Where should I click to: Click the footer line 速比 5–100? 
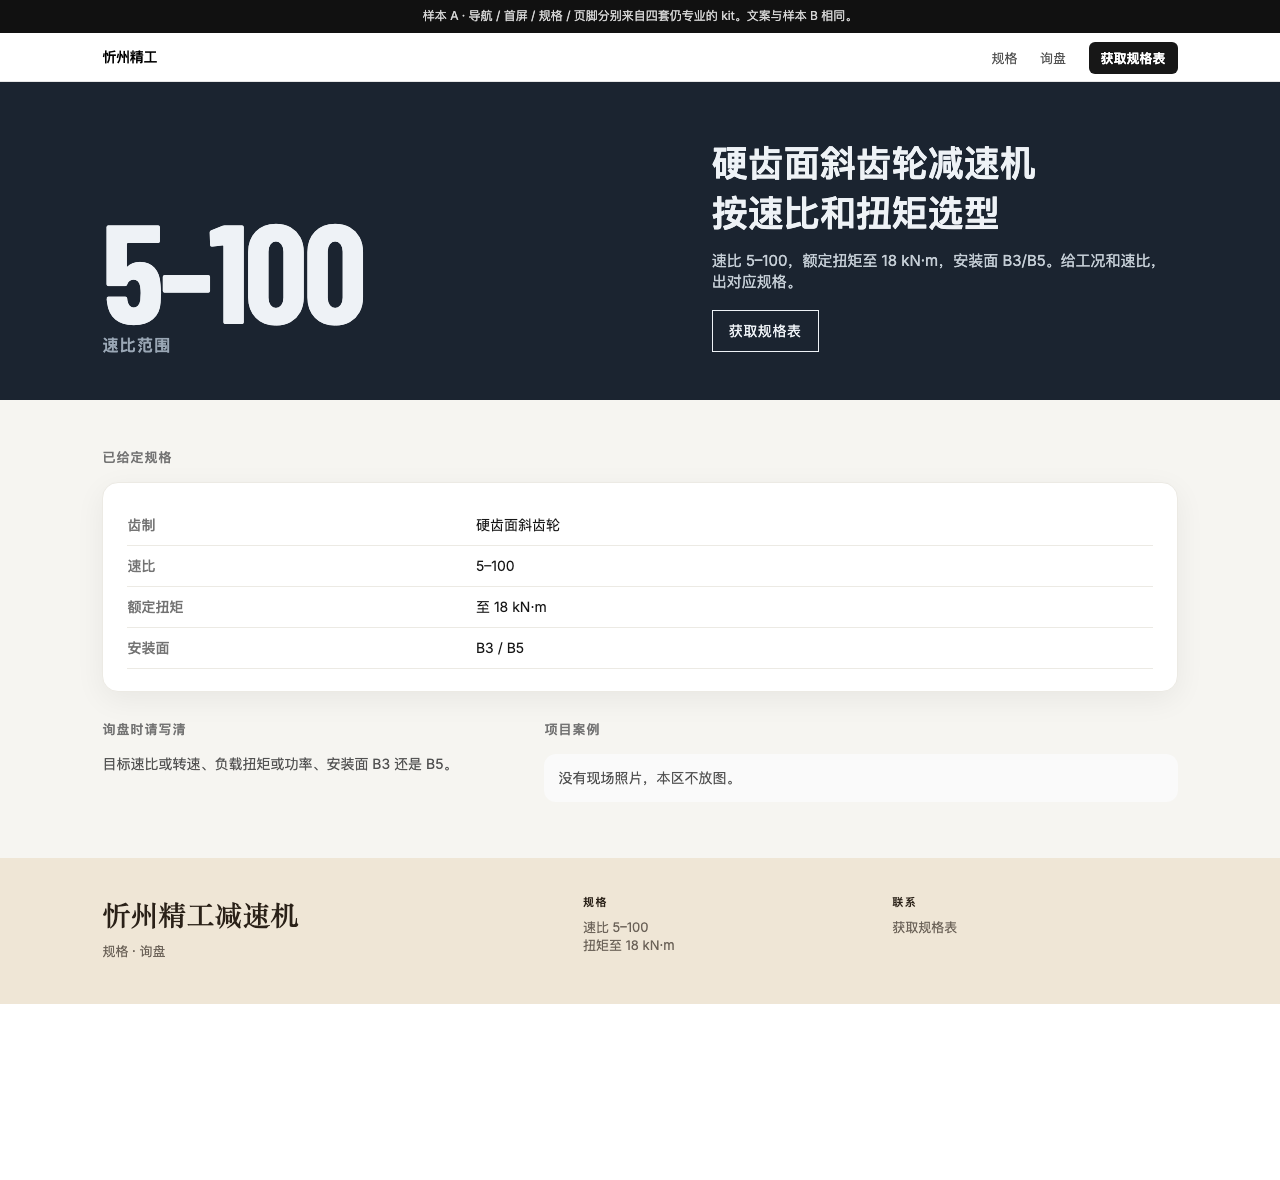tap(616, 927)
